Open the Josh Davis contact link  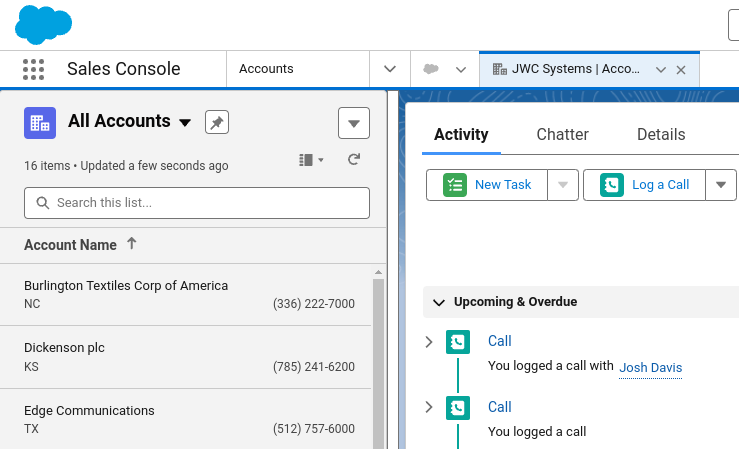(x=650, y=367)
